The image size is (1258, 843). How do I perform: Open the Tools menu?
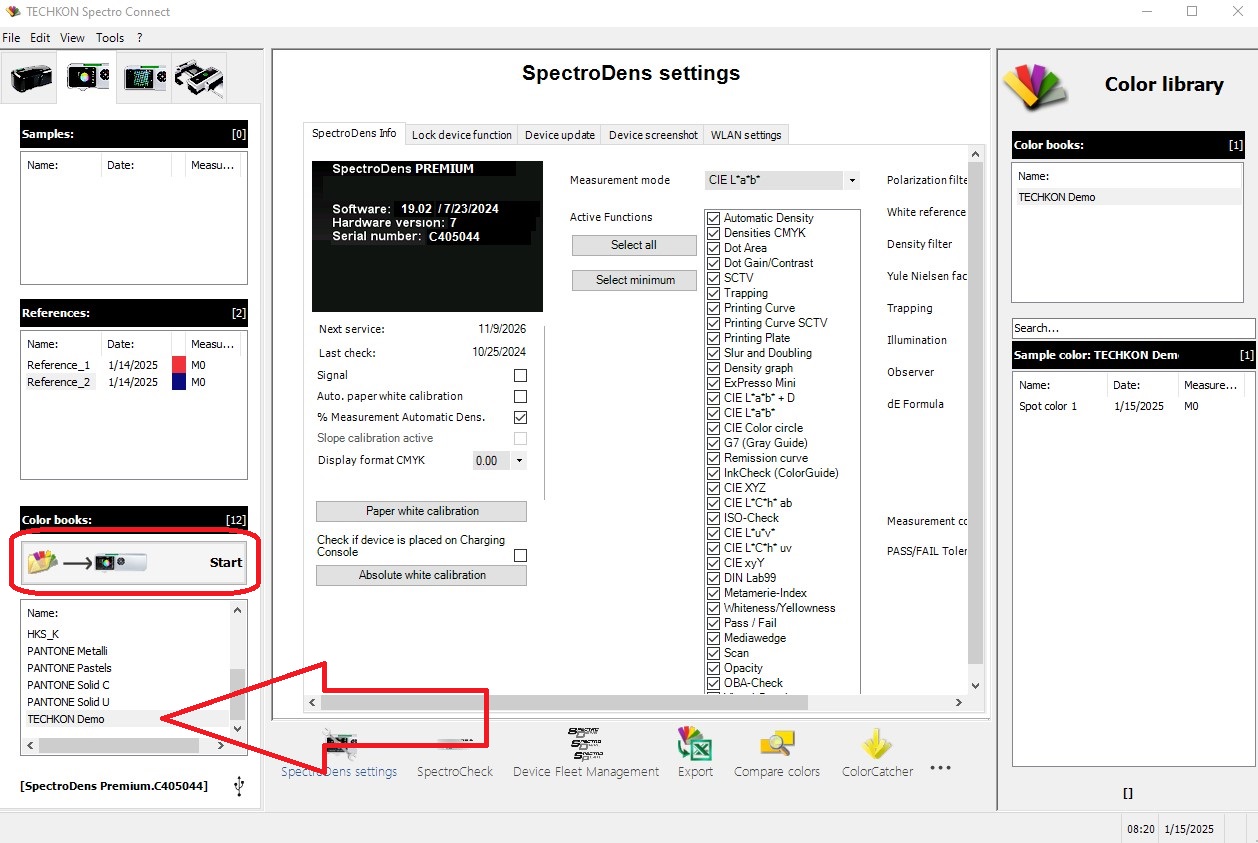coord(110,38)
